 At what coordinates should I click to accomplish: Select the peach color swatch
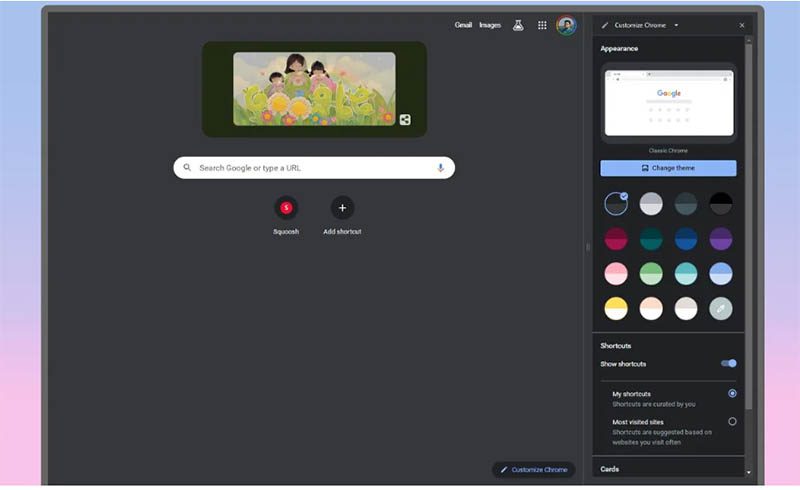651,308
